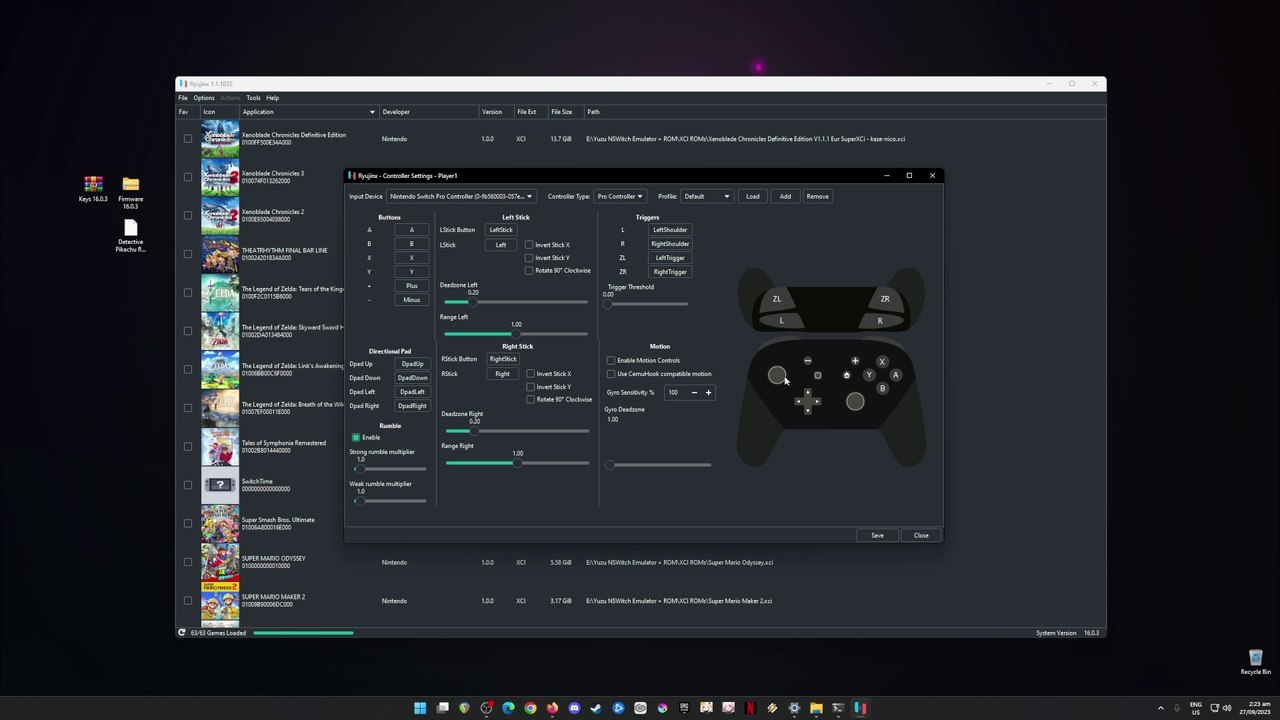Image resolution: width=1280 pixels, height=720 pixels.
Task: Open the Windows Start menu
Action: 420,708
